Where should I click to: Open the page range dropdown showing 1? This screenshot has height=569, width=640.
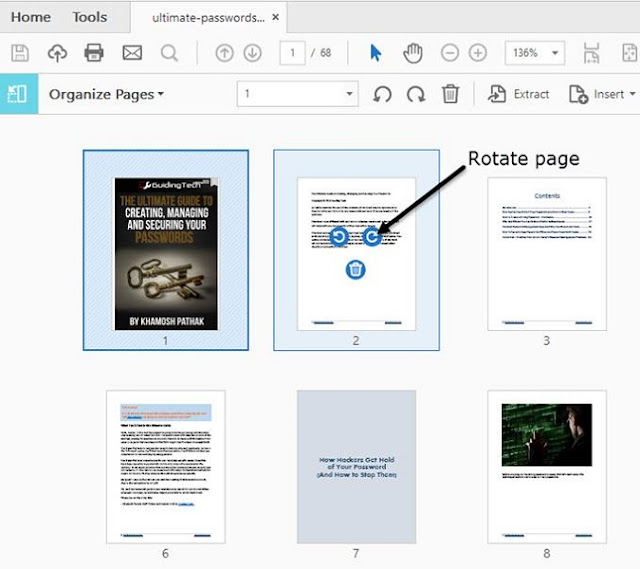(349, 94)
